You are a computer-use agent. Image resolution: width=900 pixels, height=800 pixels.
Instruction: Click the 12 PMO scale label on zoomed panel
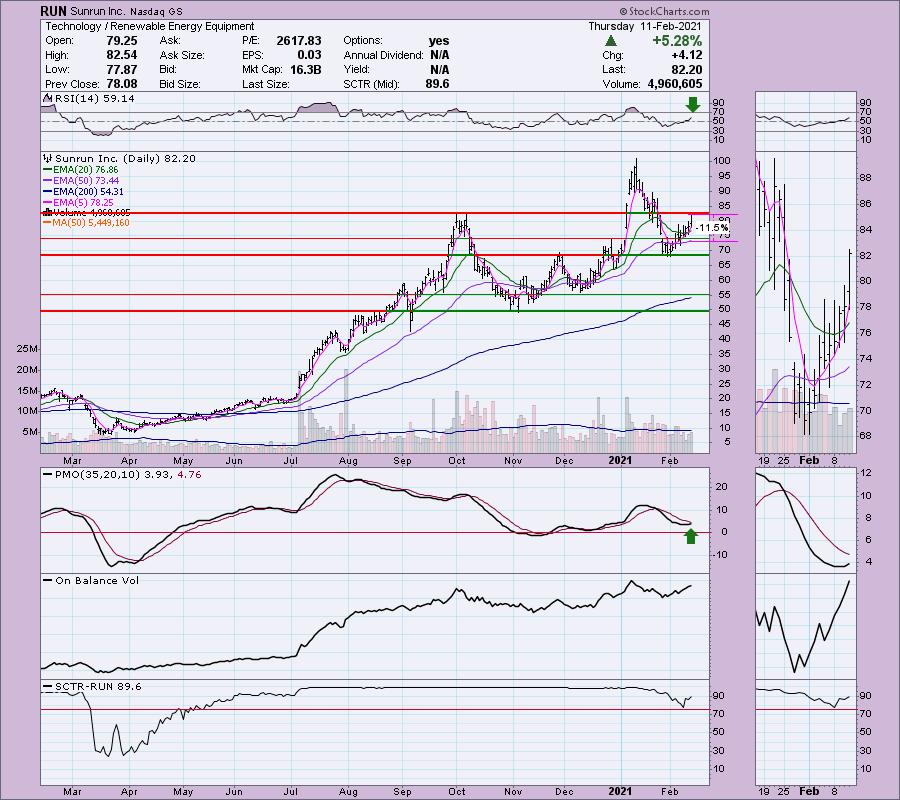click(867, 473)
